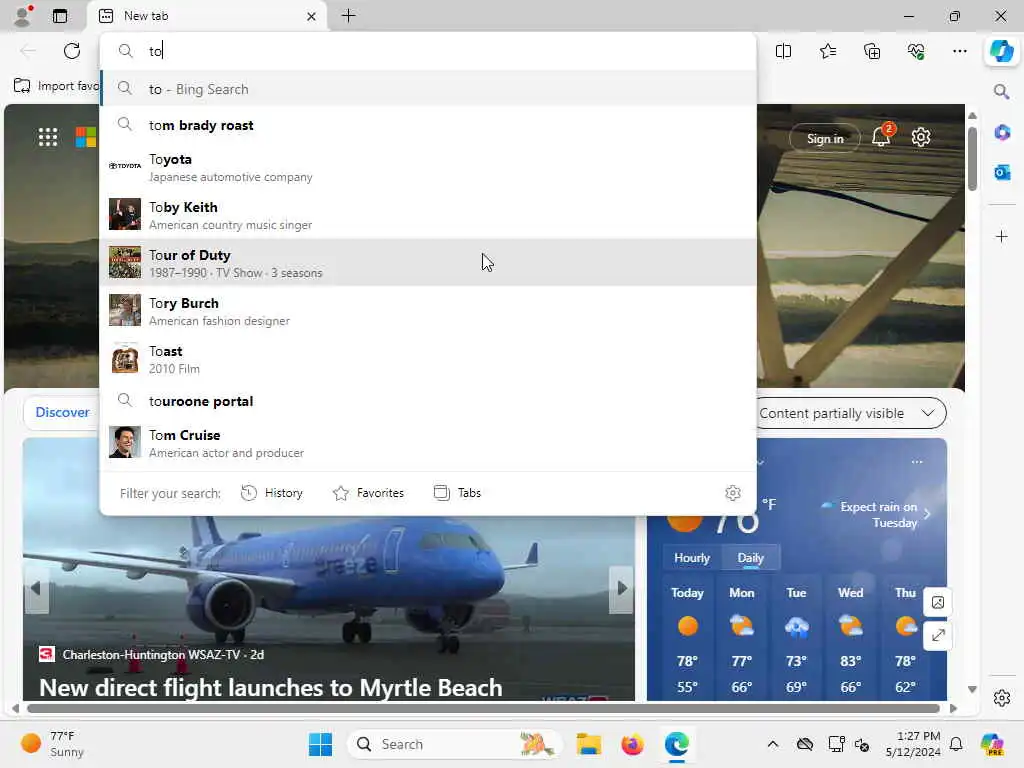Viewport: 1024px width, 768px height.
Task: Open 'Expect rain on Tuesday' link
Action: click(x=876, y=514)
